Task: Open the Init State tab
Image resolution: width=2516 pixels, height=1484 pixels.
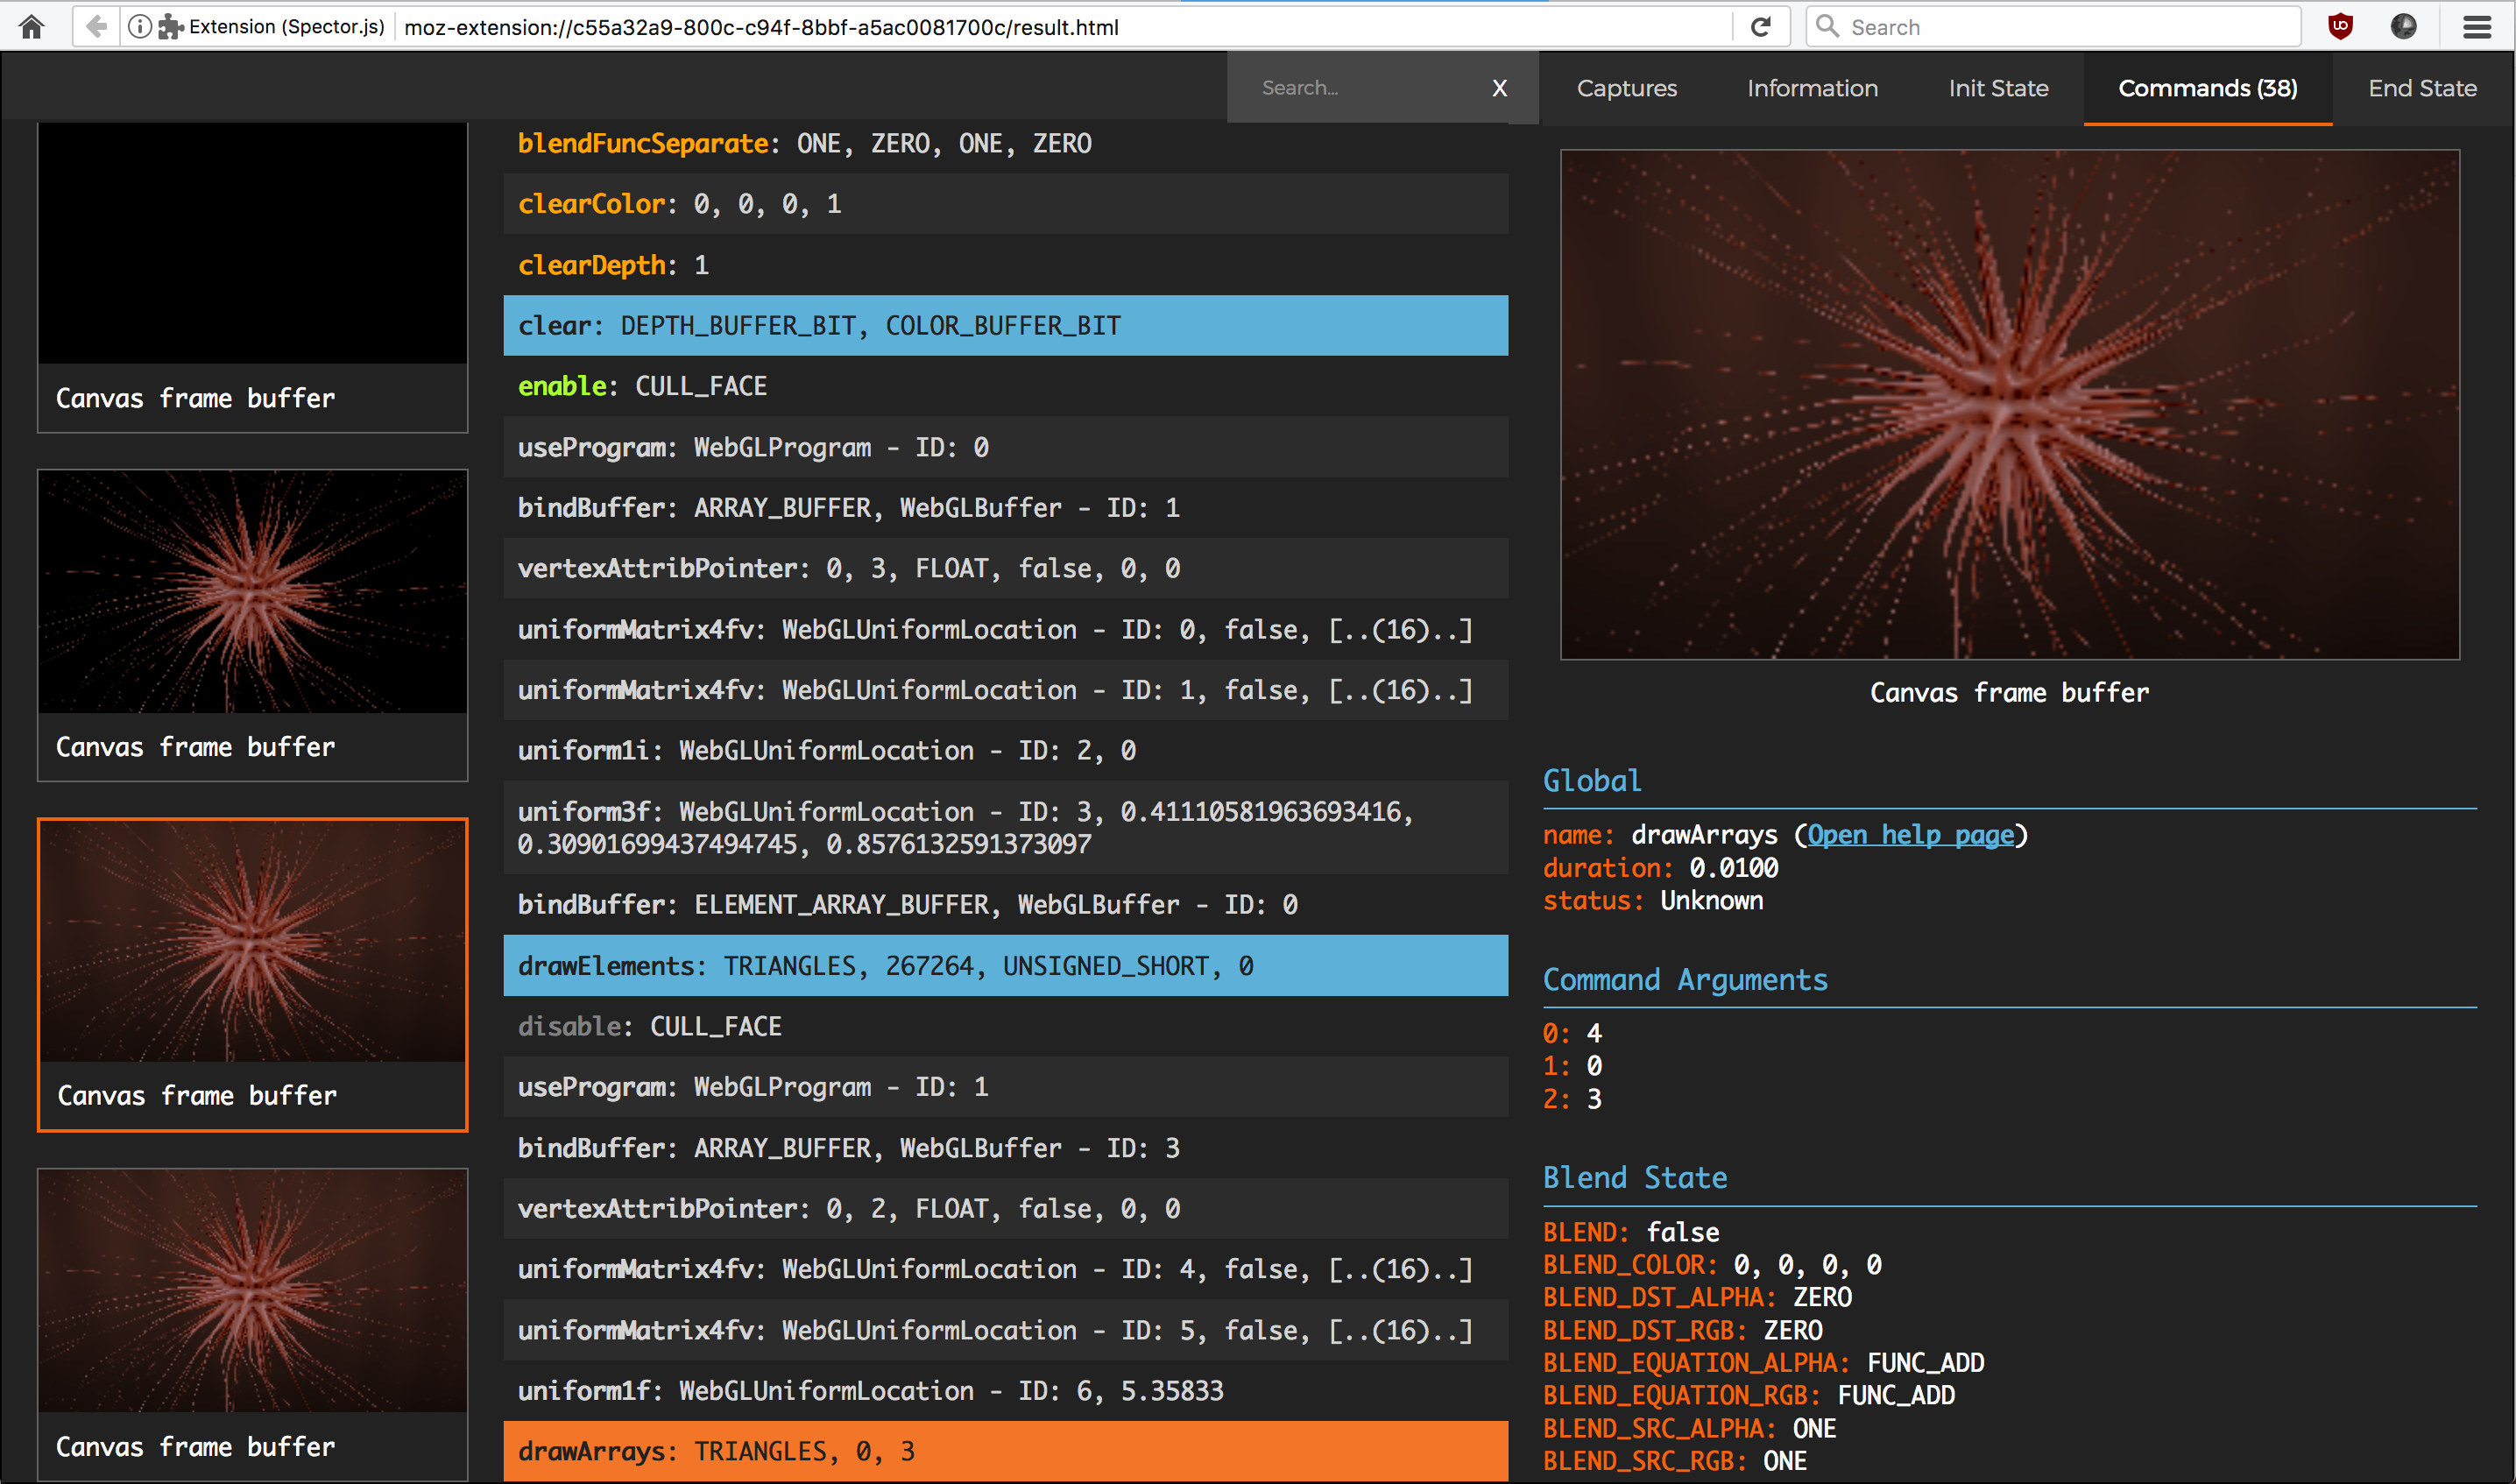Action: [x=1998, y=88]
